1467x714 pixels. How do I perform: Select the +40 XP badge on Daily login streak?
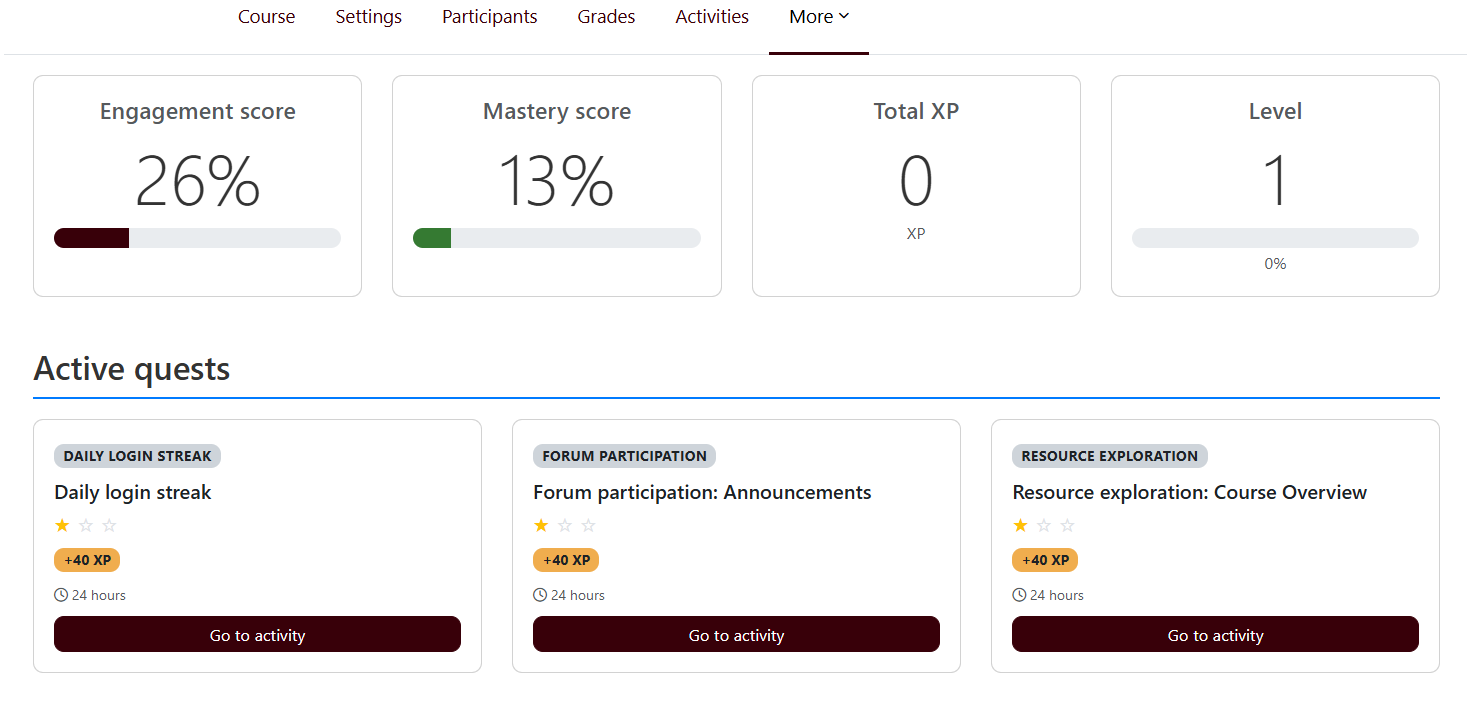(86, 559)
